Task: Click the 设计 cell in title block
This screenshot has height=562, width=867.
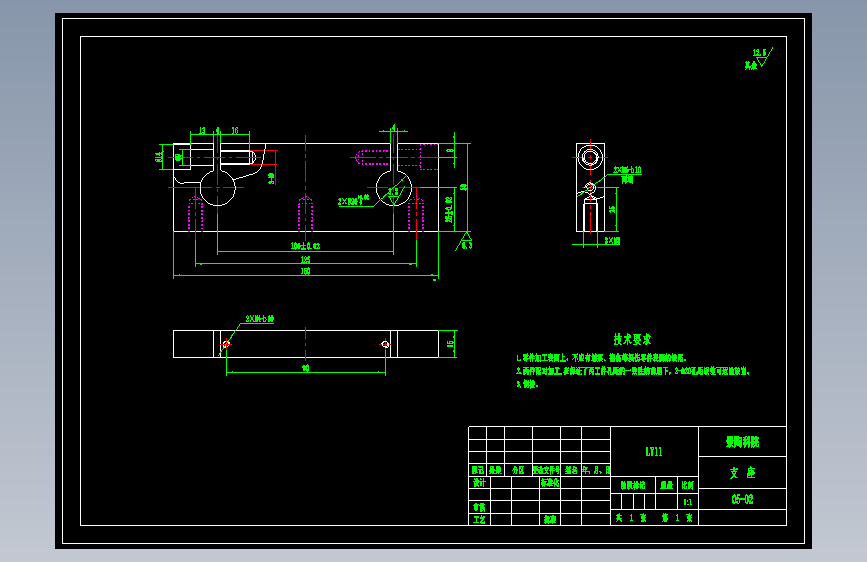Action: coord(479,482)
